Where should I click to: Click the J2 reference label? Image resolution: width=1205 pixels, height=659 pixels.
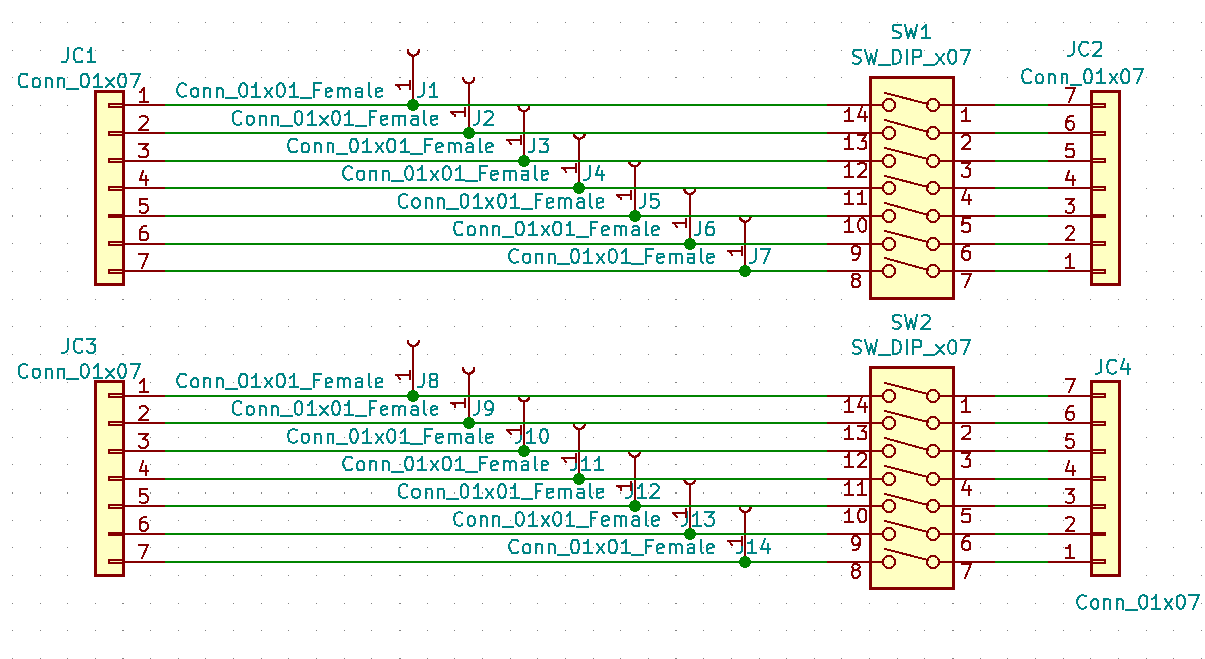tap(483, 118)
